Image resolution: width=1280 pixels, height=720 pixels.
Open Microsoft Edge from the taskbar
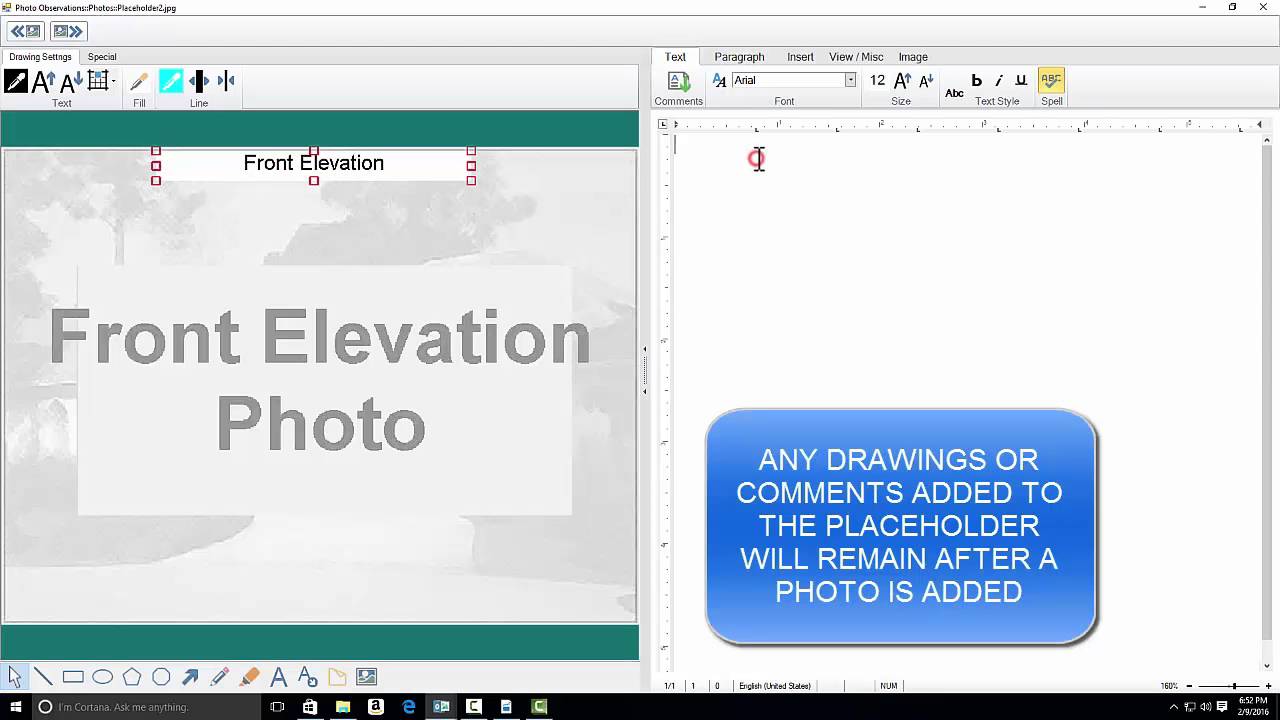pos(409,707)
